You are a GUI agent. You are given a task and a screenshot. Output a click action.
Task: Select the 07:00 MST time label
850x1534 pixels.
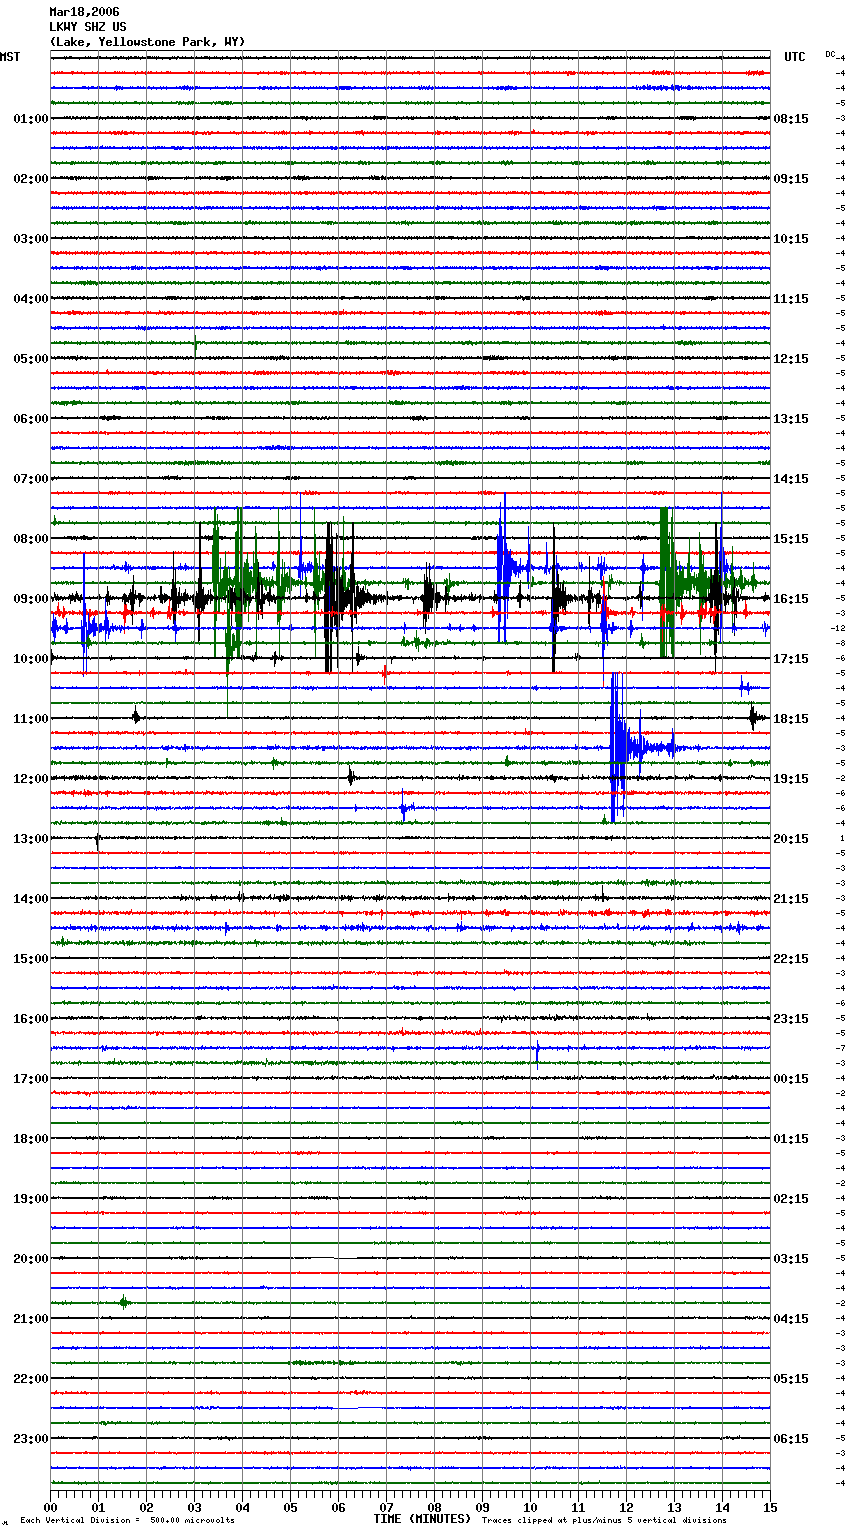(x=31, y=479)
